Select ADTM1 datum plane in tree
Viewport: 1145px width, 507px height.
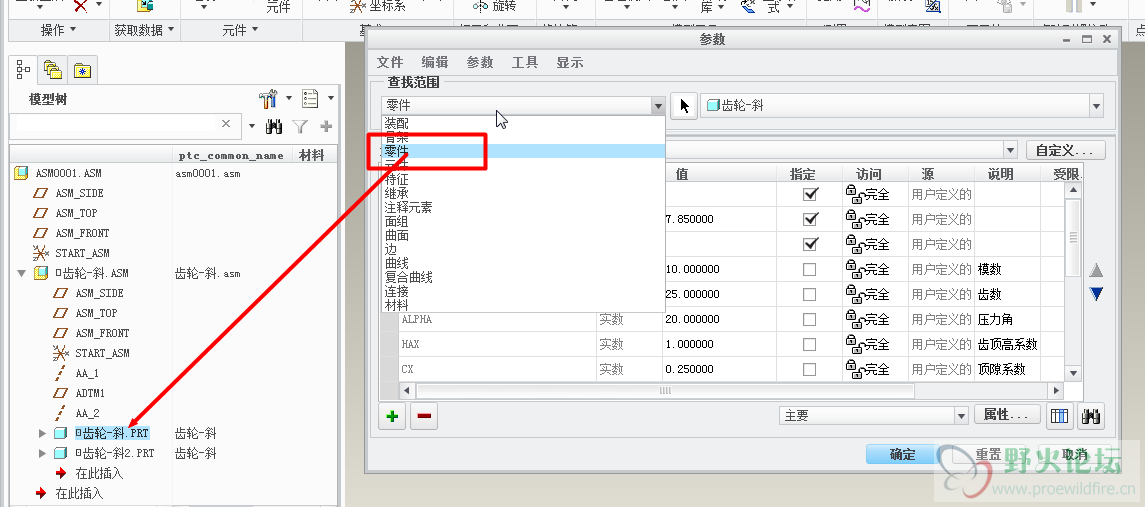(x=90, y=393)
